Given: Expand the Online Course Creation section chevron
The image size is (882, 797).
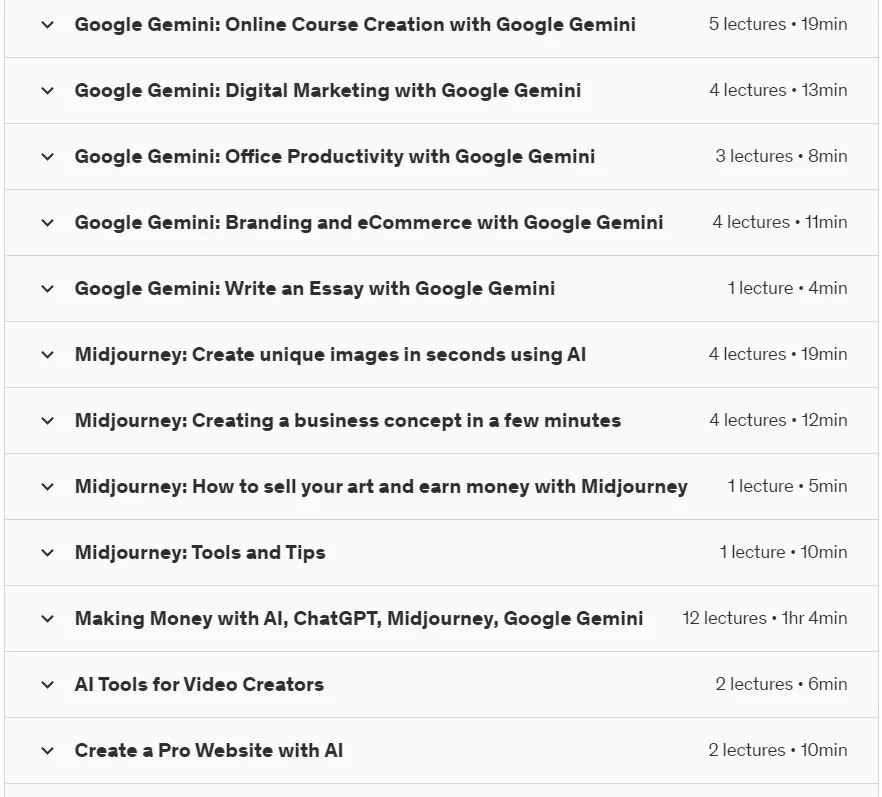Looking at the screenshot, I should pos(48,25).
